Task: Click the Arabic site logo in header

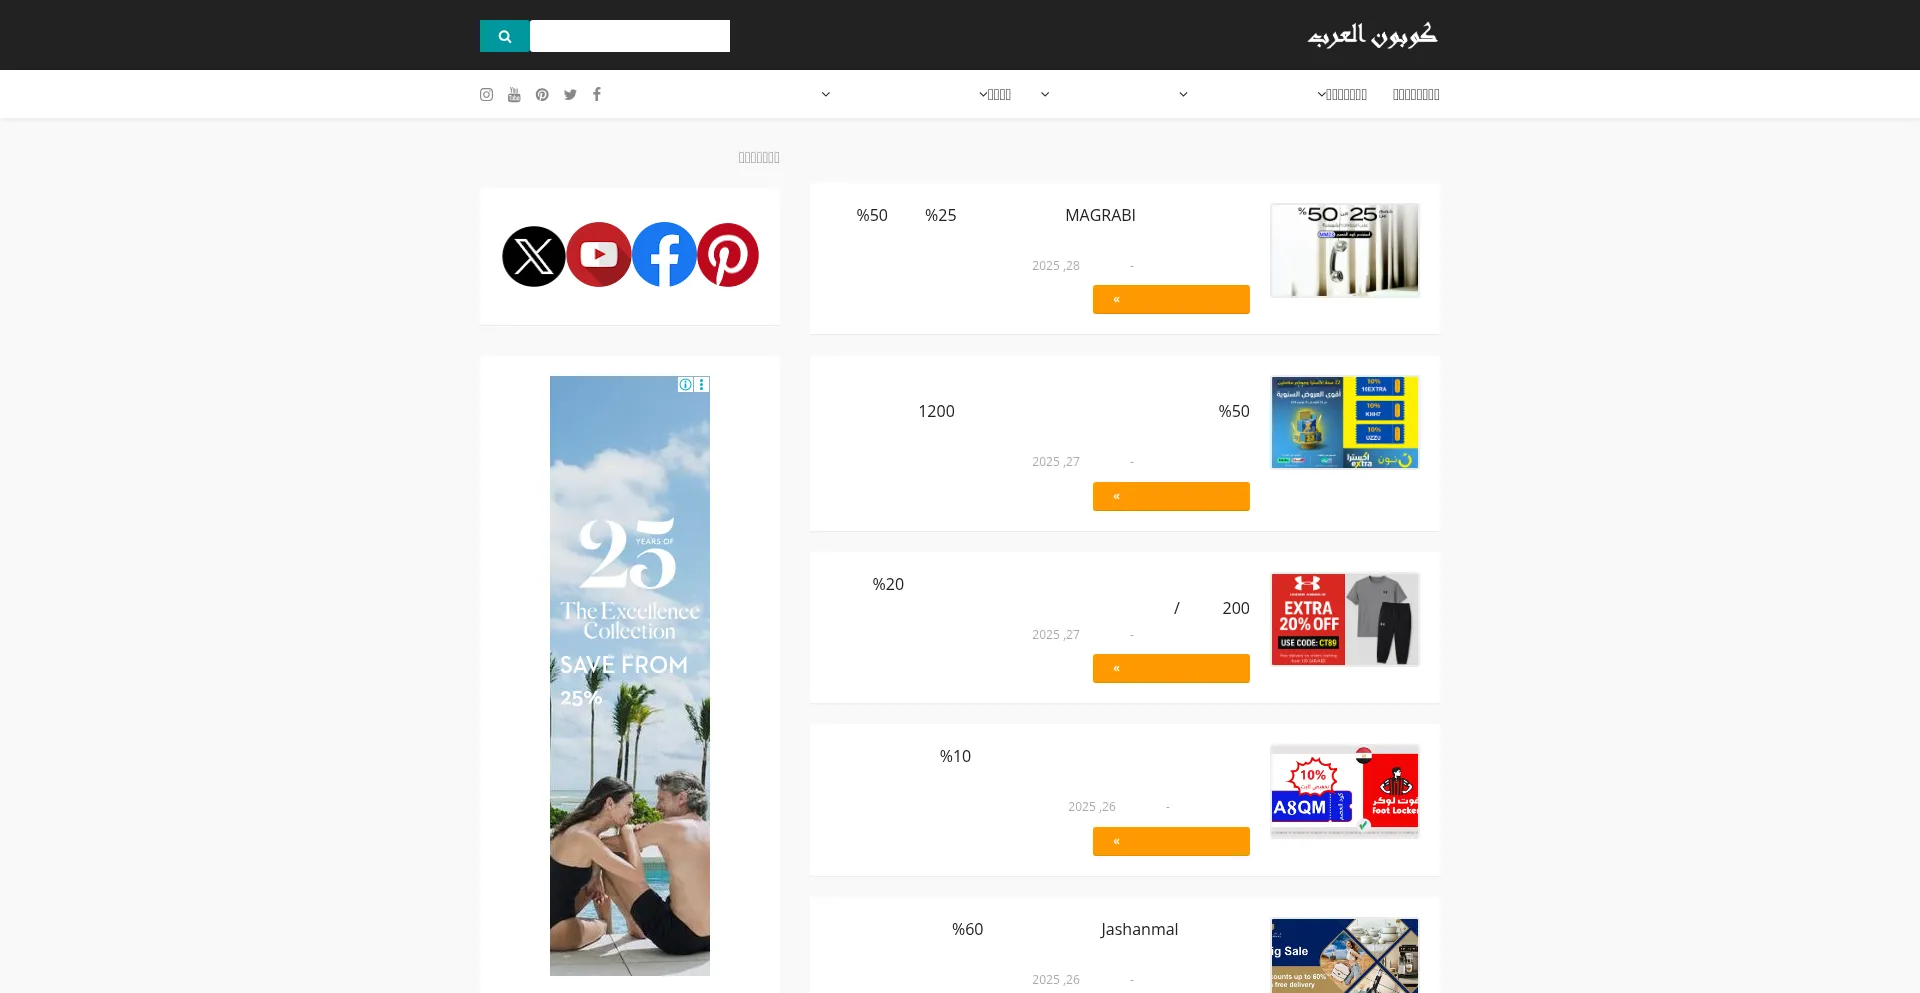Action: [1372, 36]
